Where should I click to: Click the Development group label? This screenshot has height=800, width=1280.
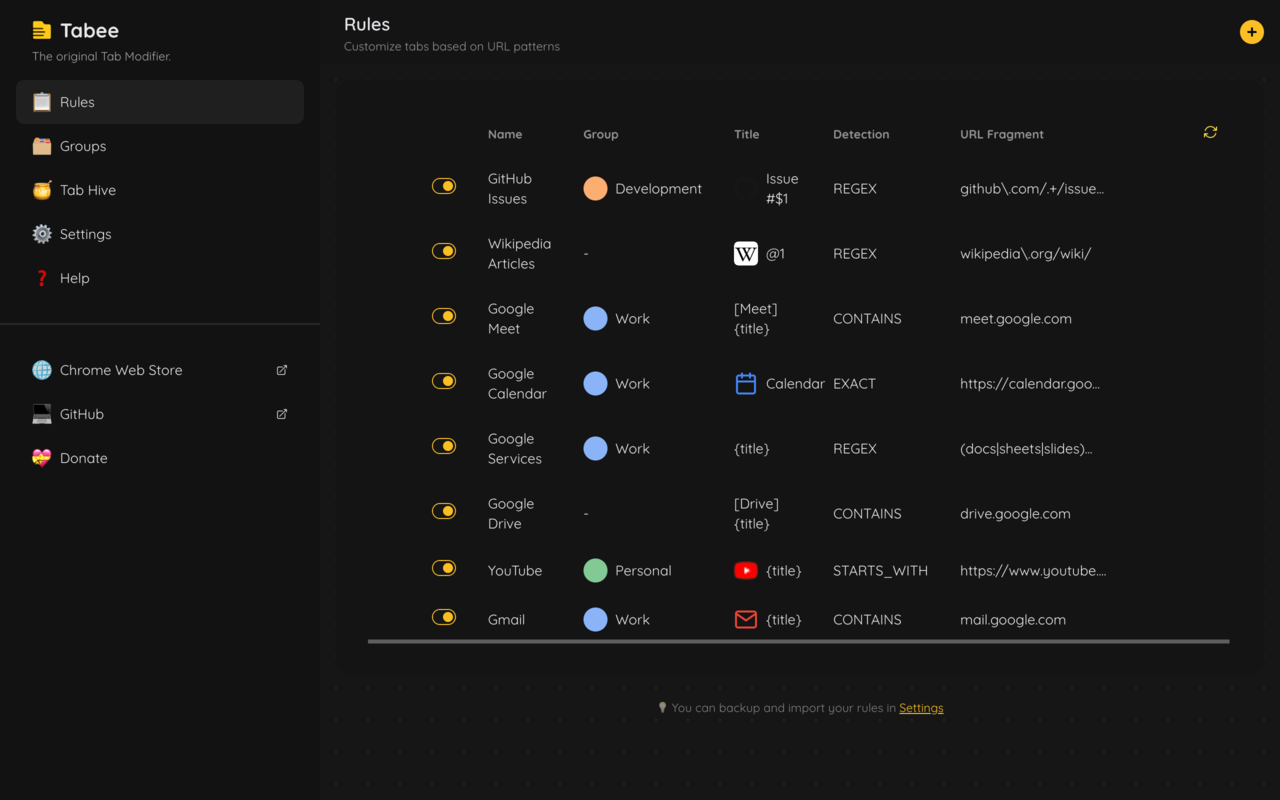(x=658, y=188)
